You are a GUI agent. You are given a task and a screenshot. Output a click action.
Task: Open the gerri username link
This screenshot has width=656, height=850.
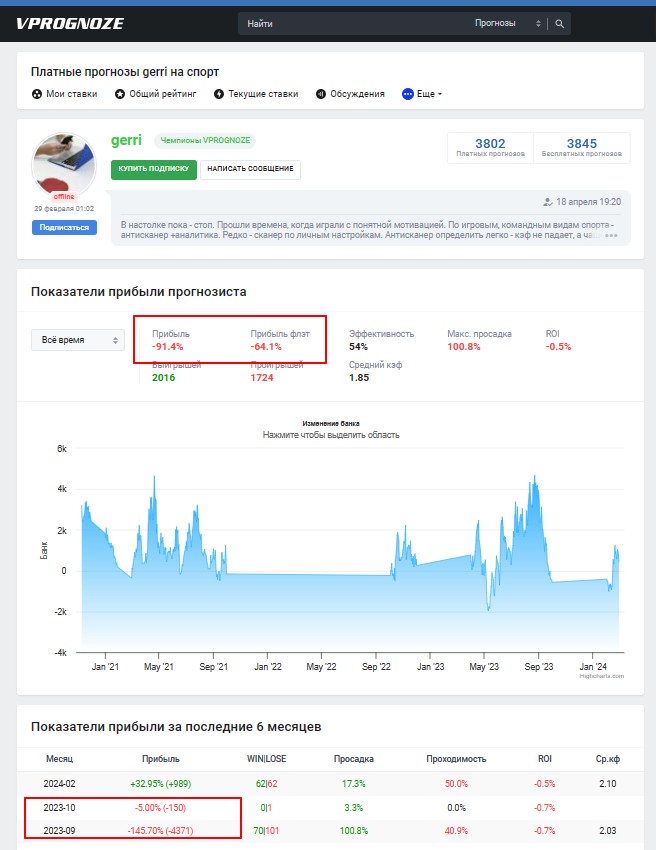pyautogui.click(x=127, y=141)
